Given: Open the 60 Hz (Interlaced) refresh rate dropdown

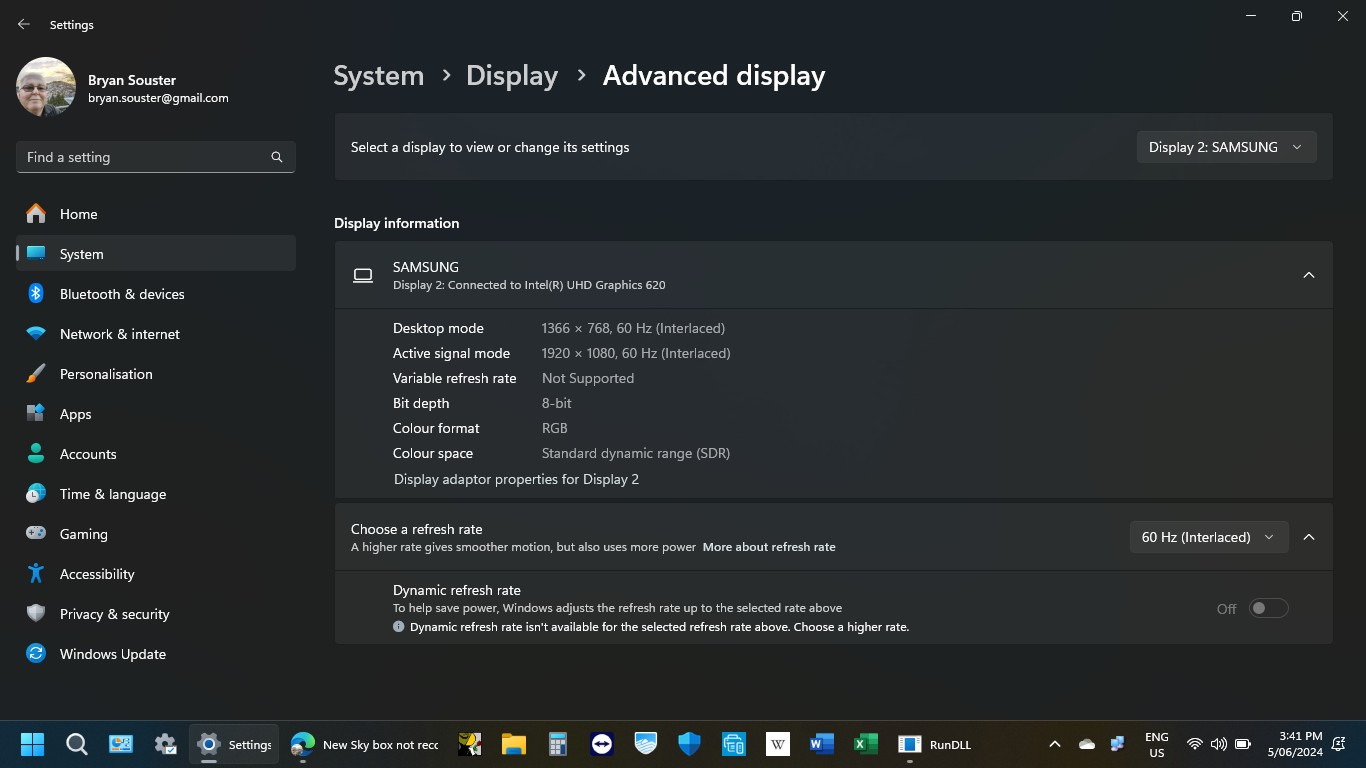Looking at the screenshot, I should (x=1208, y=537).
